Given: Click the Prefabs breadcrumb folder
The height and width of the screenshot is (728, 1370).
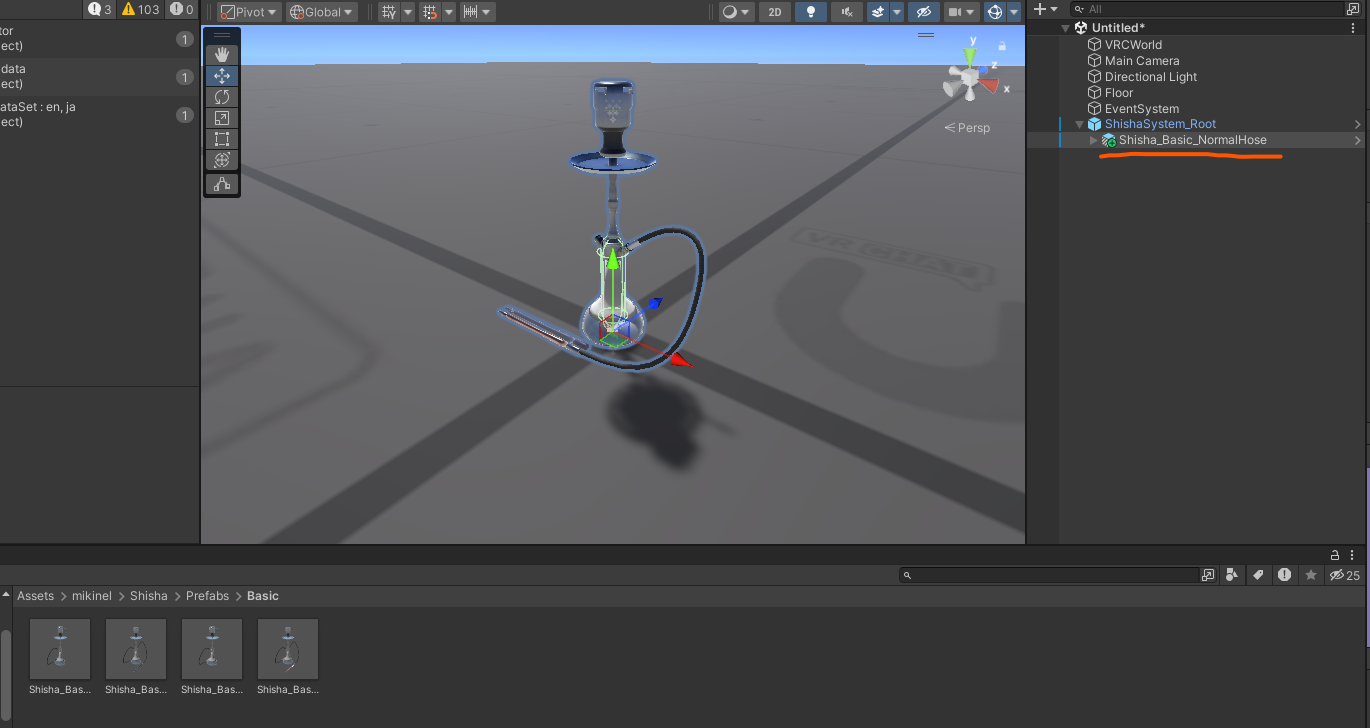Looking at the screenshot, I should (x=207, y=596).
